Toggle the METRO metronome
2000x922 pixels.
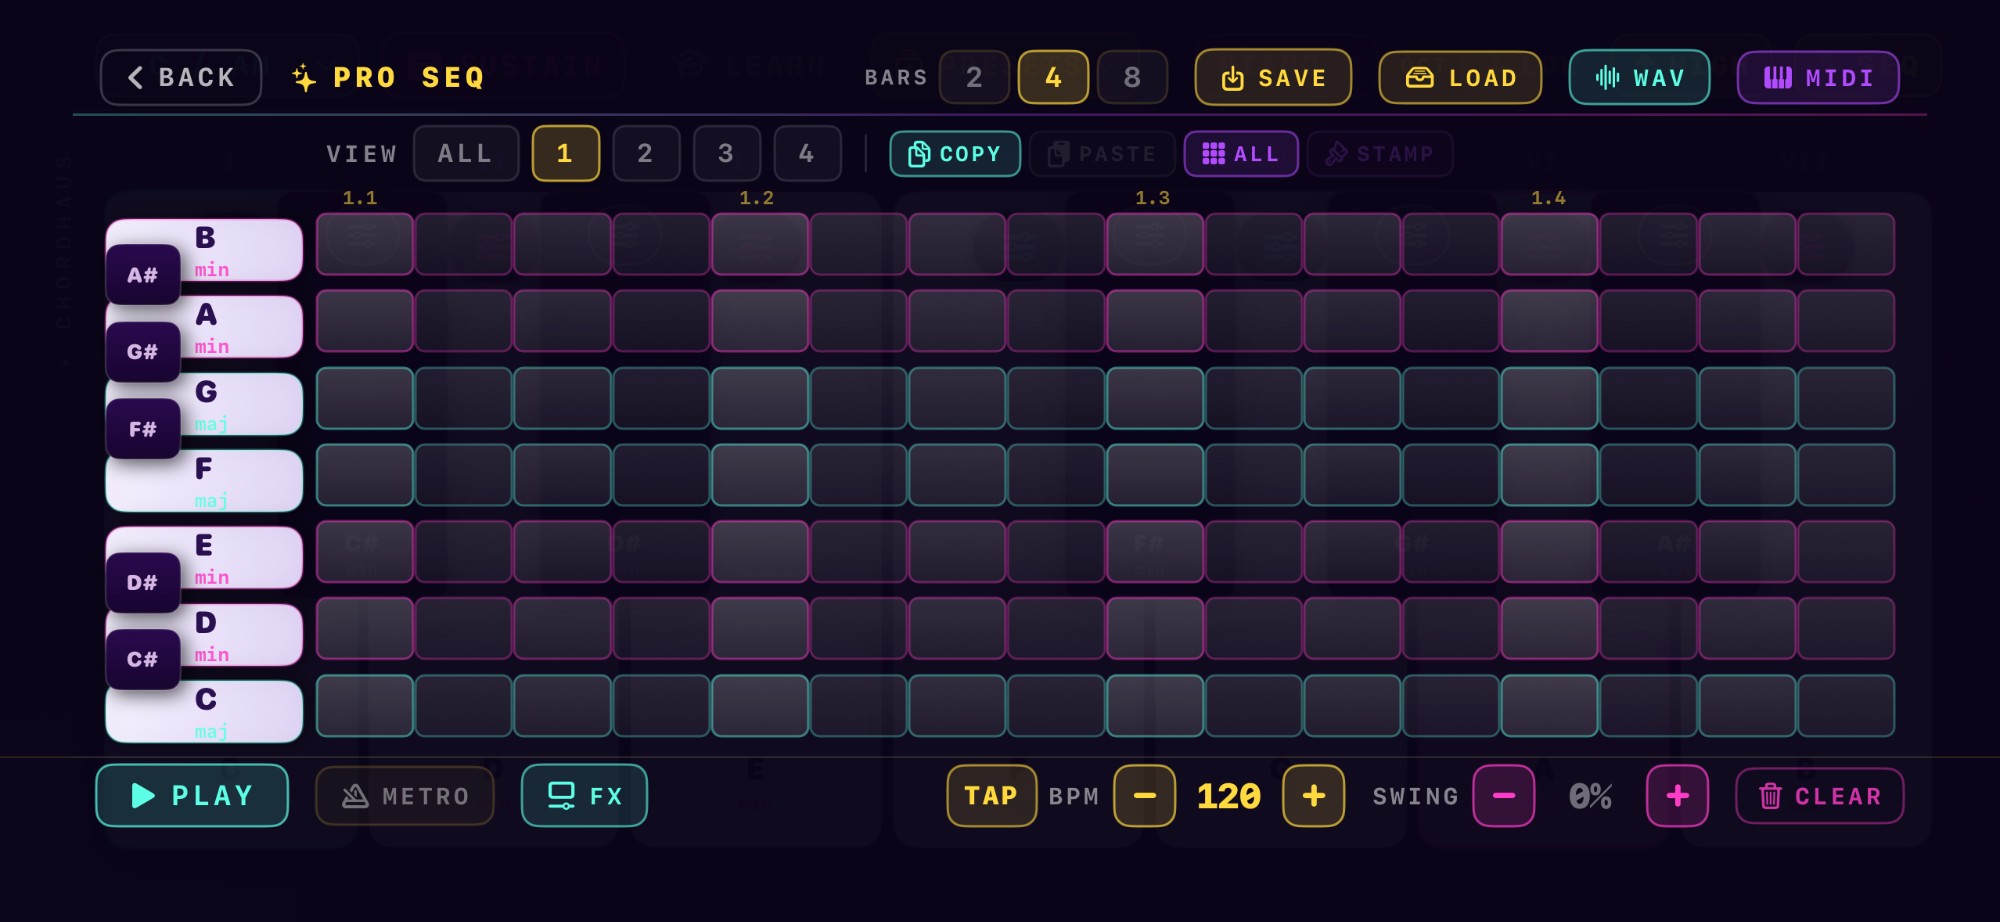pyautogui.click(x=405, y=795)
